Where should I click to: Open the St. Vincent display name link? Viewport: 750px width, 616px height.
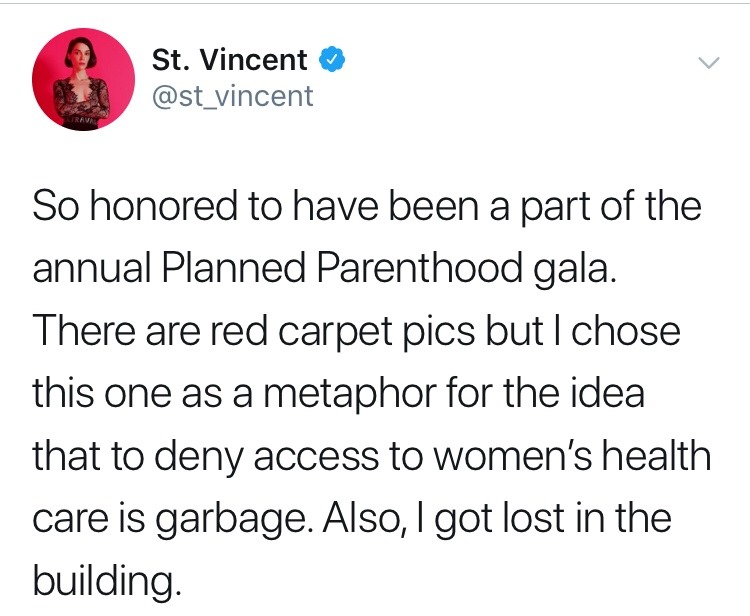tap(229, 60)
